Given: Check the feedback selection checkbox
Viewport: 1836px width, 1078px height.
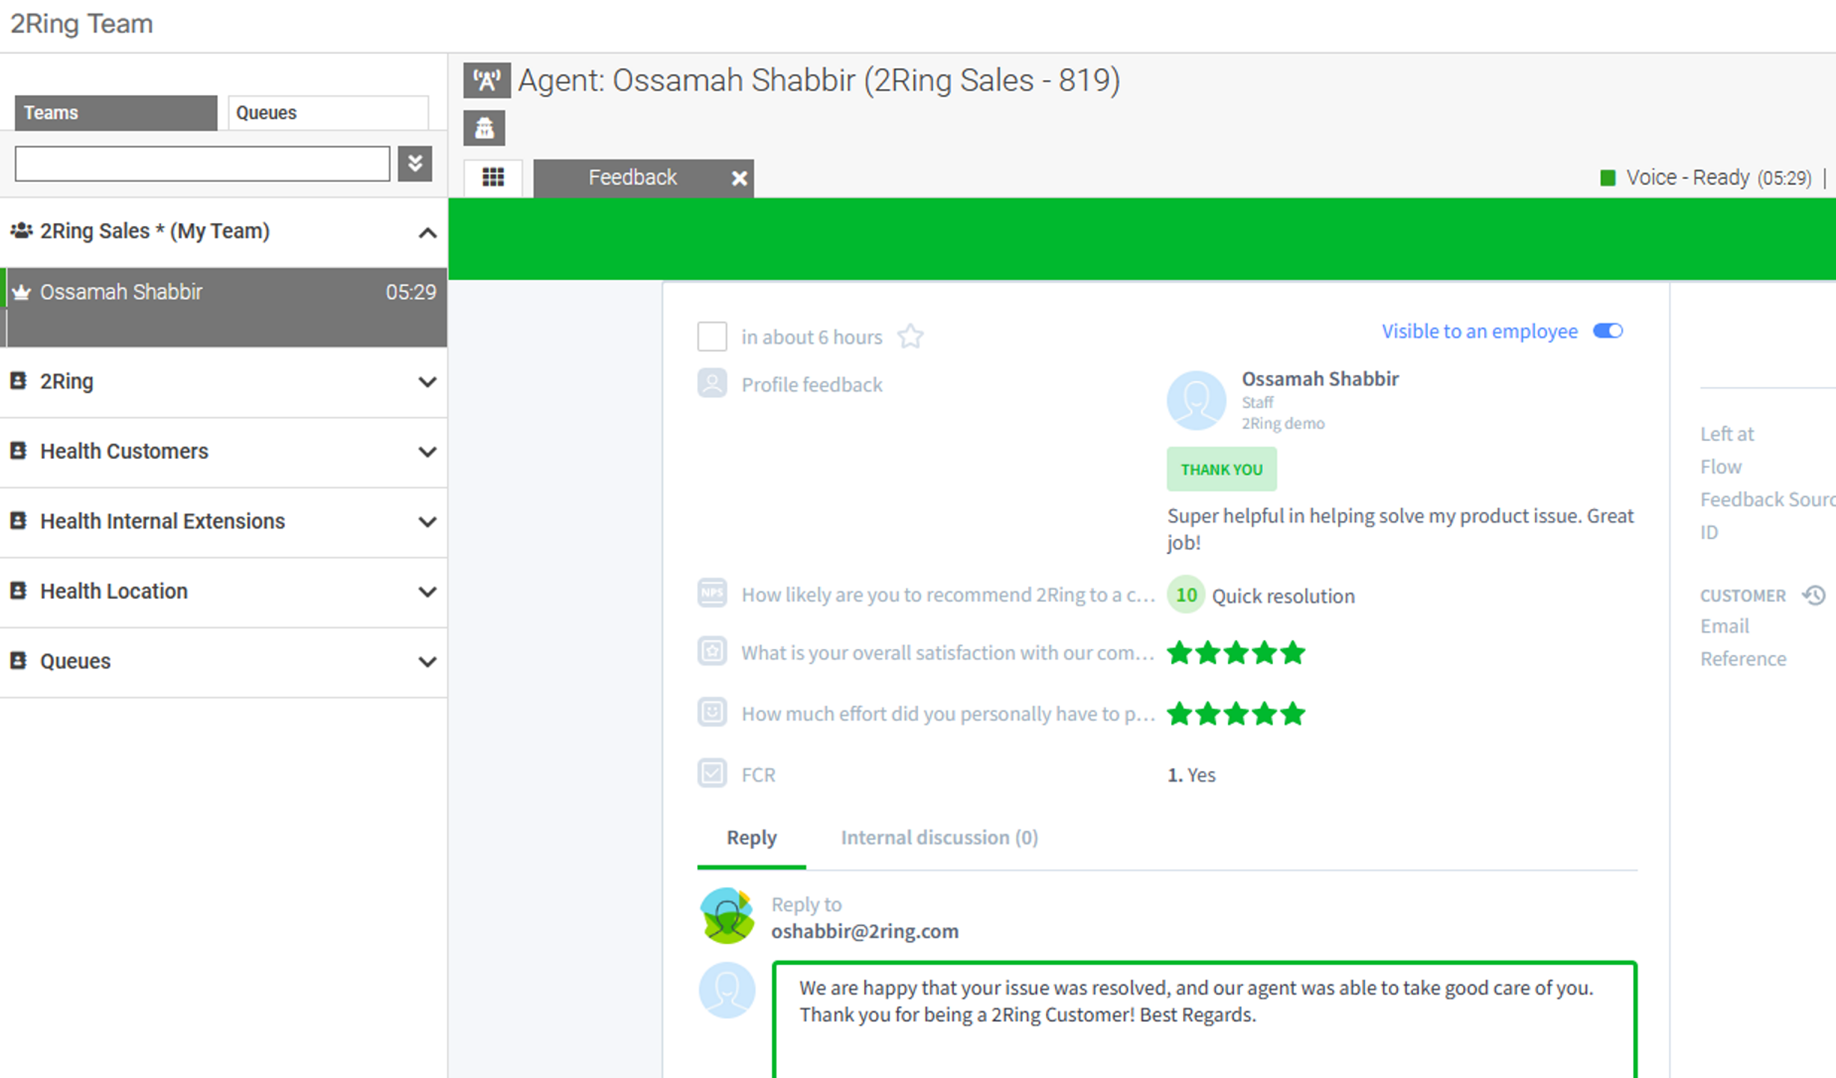Looking at the screenshot, I should tap(712, 337).
